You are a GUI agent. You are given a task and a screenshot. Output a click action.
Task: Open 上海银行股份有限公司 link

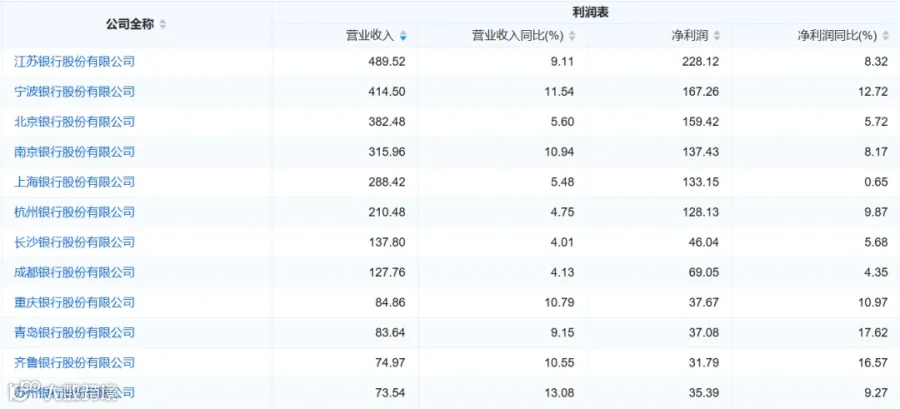(x=75, y=182)
